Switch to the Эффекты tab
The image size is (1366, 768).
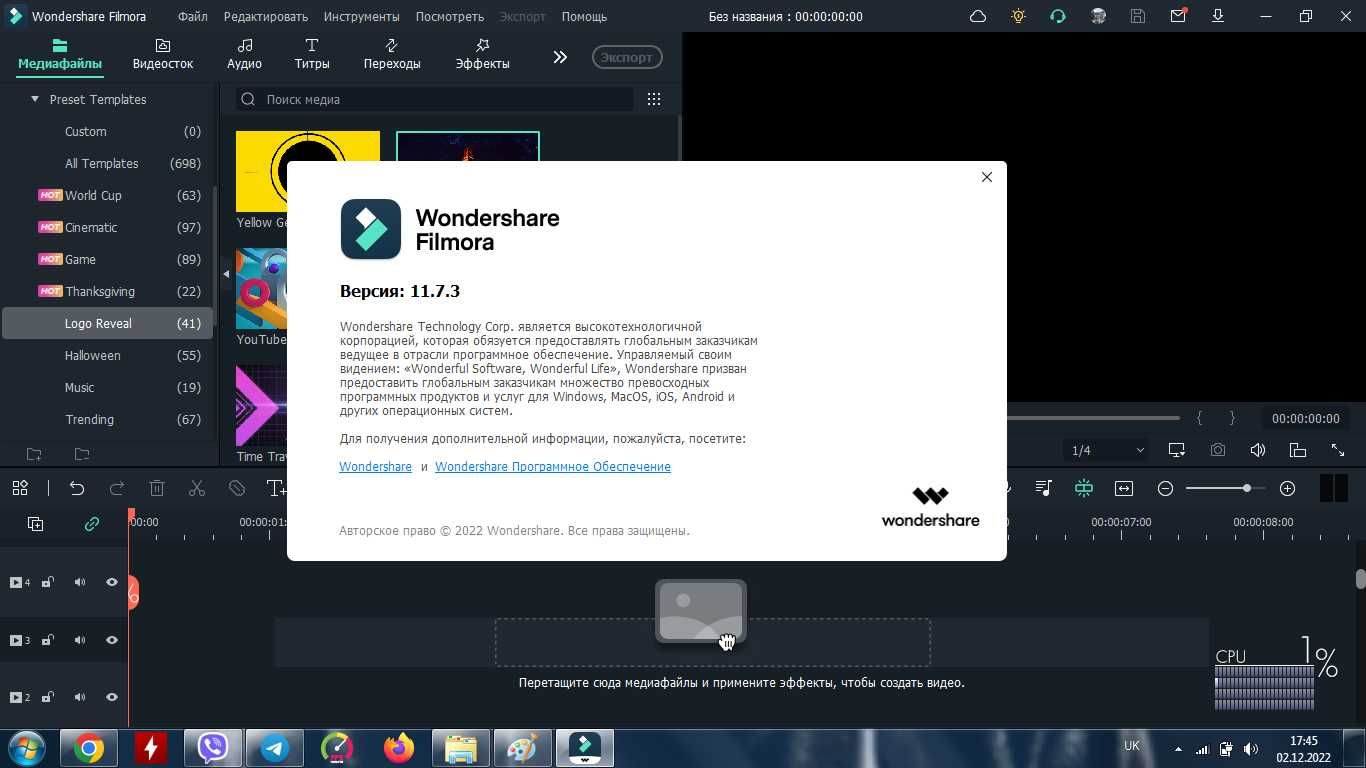(482, 55)
